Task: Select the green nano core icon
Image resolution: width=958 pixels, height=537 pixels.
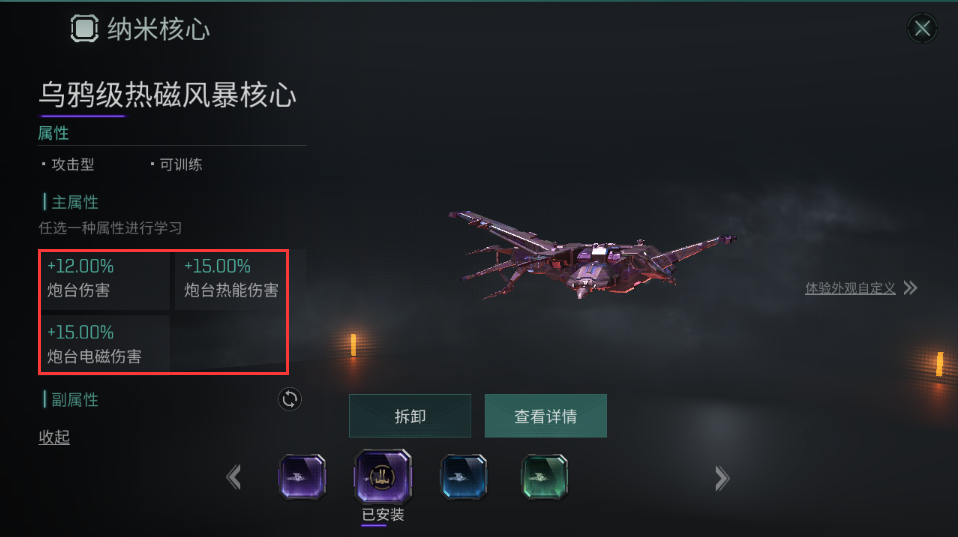Action: tap(544, 477)
